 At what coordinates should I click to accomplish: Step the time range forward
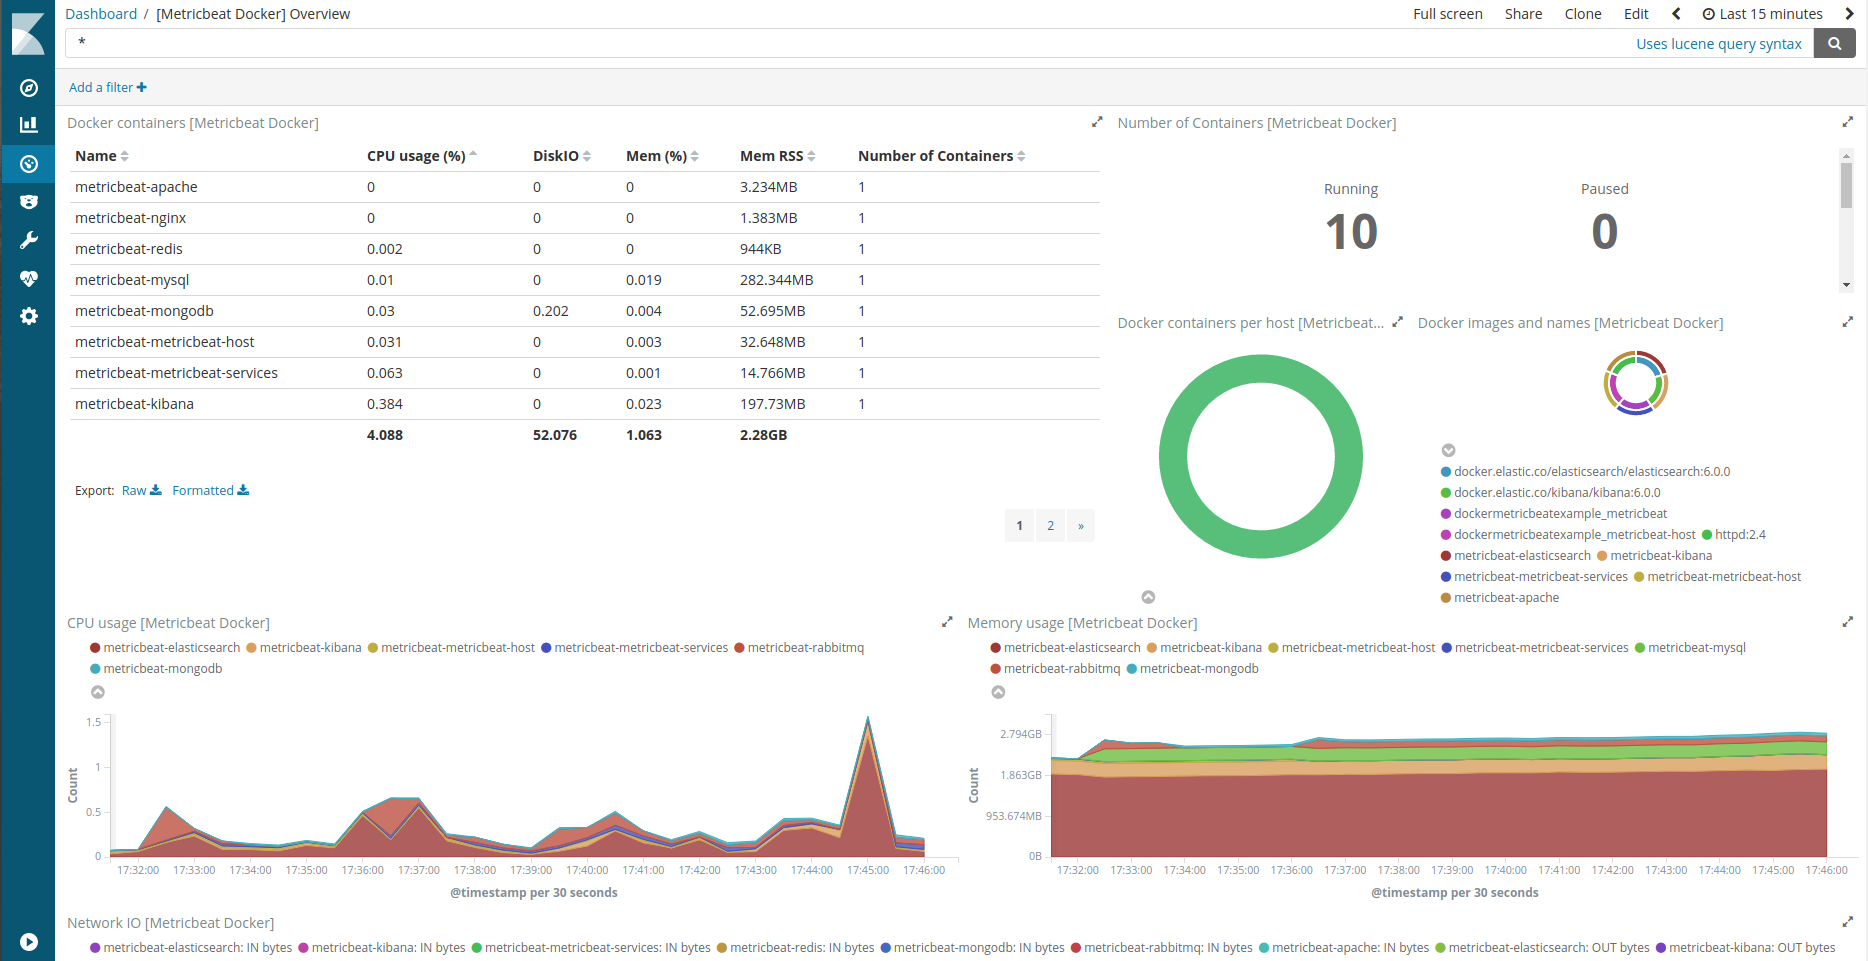(x=1849, y=14)
